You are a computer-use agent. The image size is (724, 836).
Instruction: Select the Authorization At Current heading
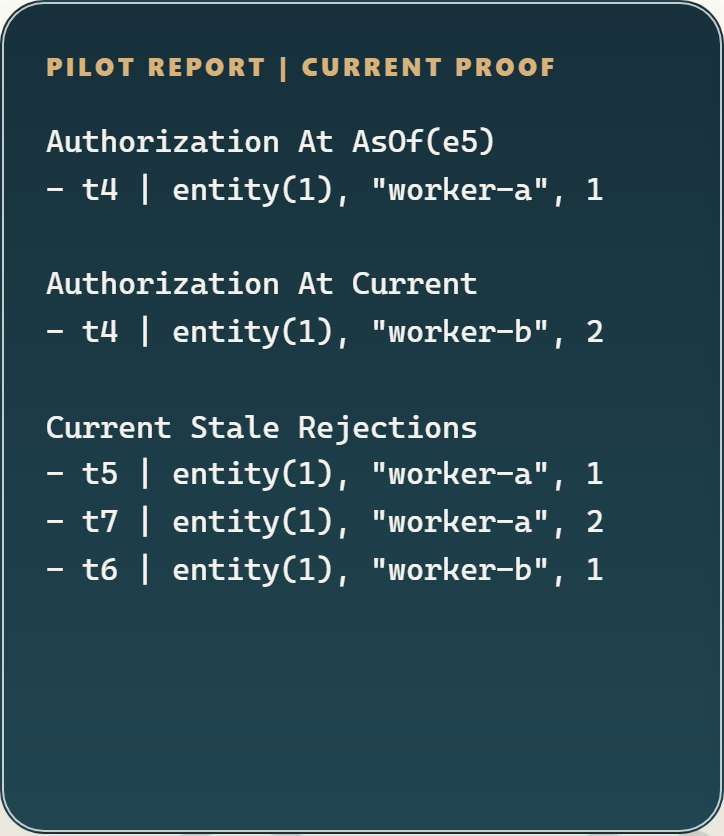[261, 284]
